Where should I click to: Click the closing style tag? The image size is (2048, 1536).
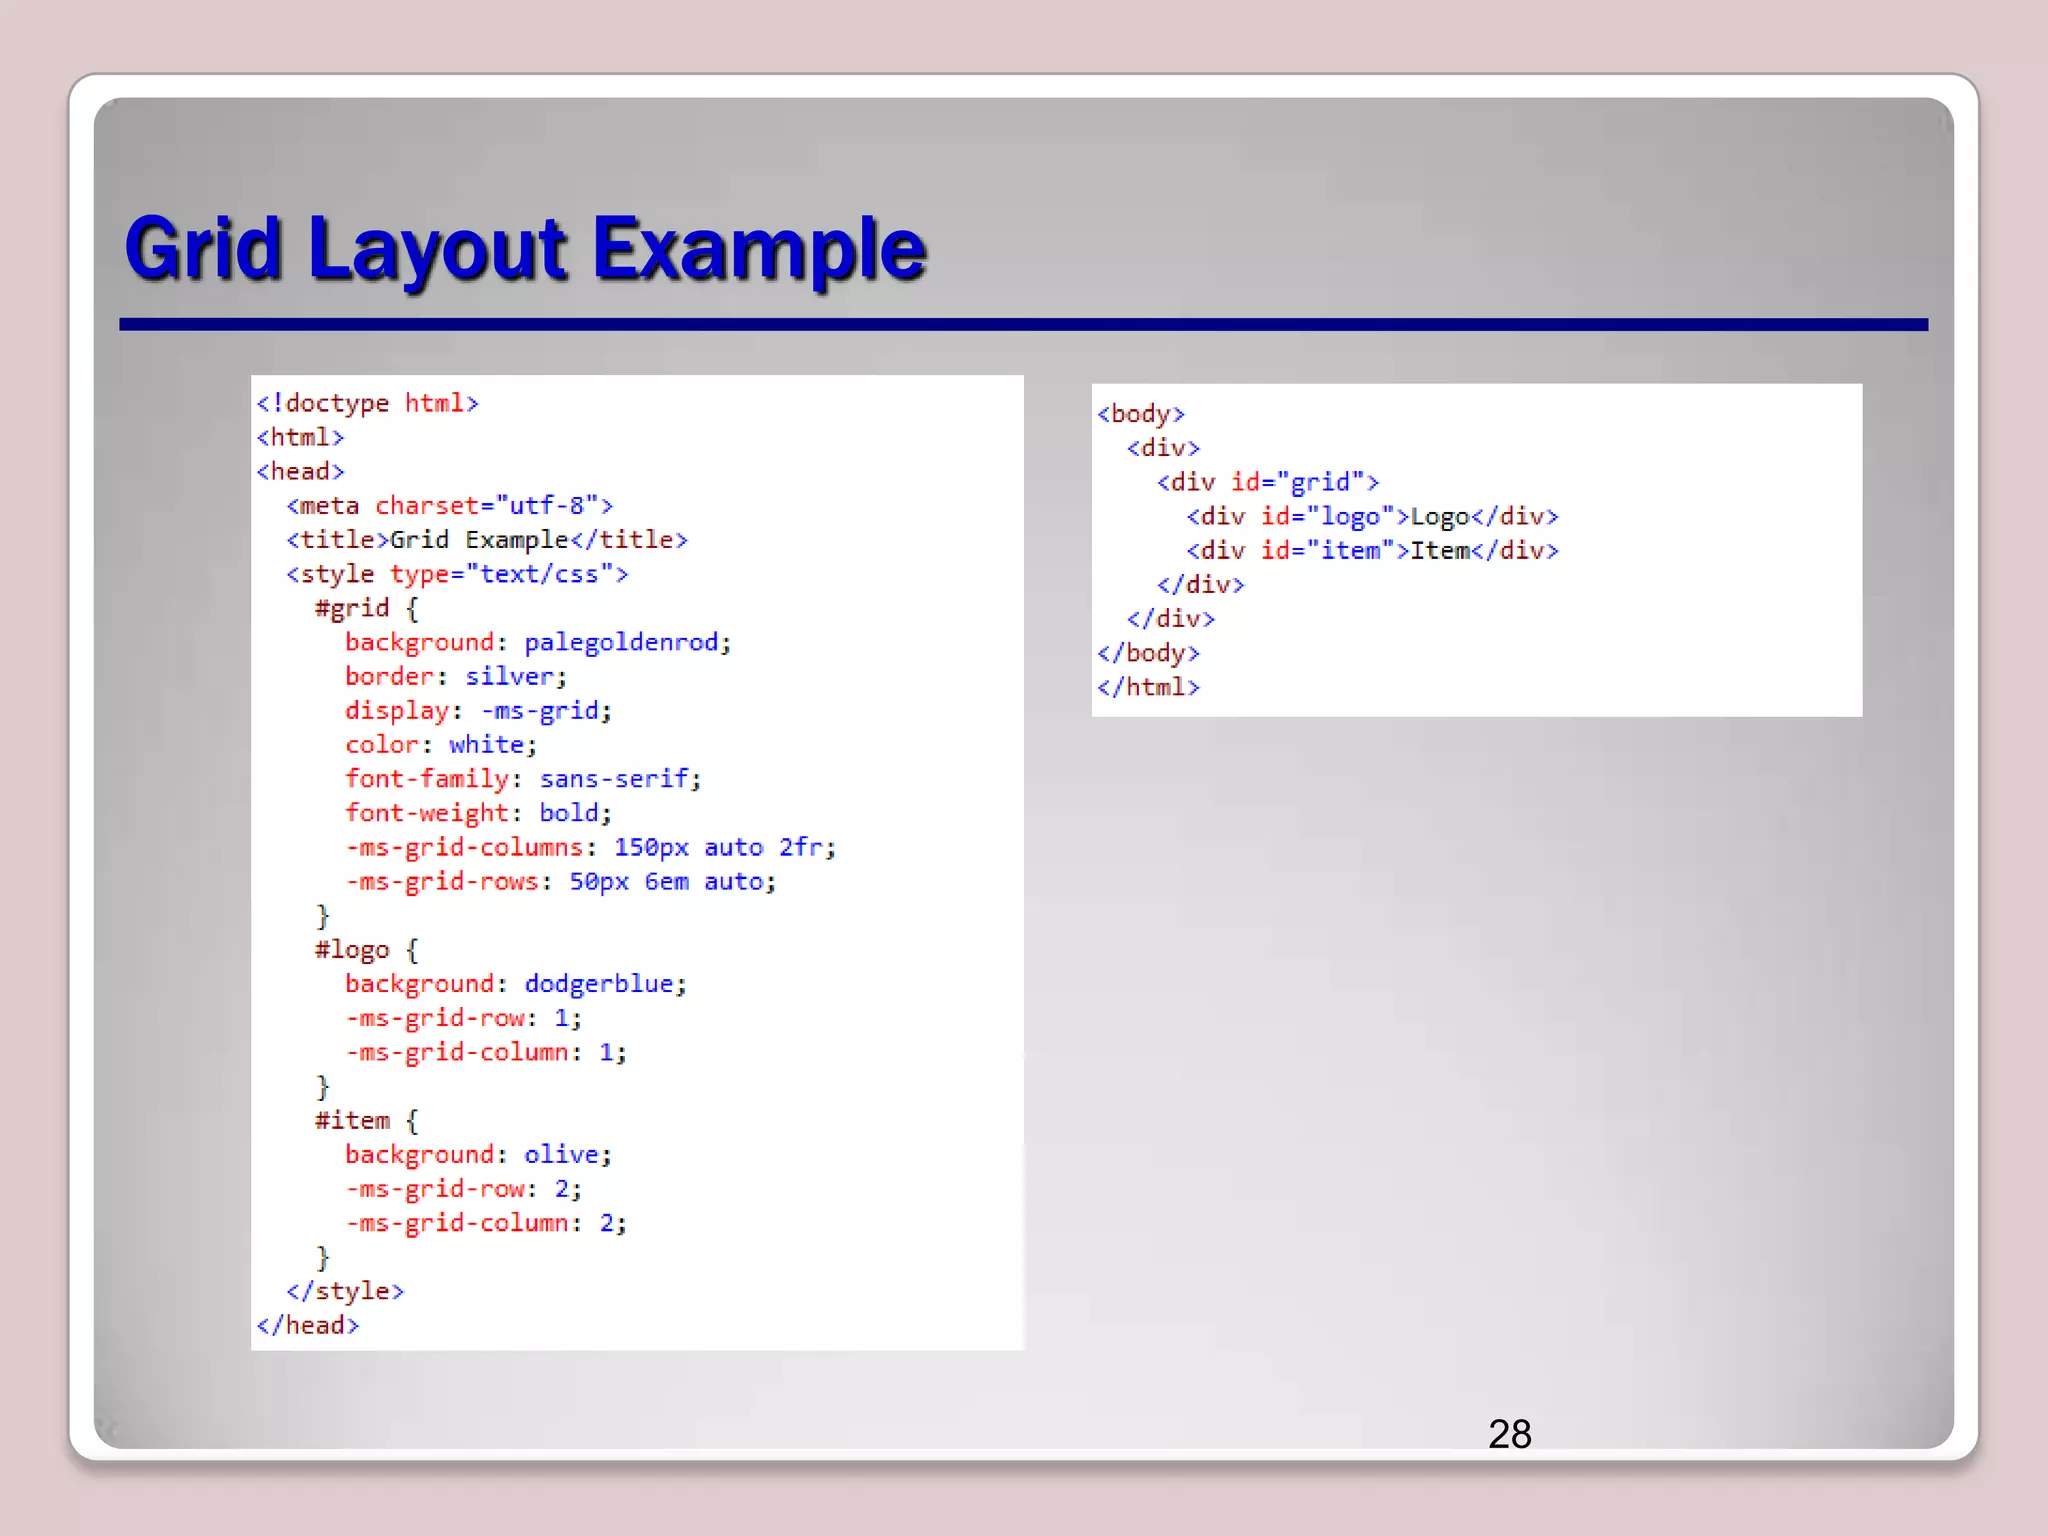tap(345, 1291)
